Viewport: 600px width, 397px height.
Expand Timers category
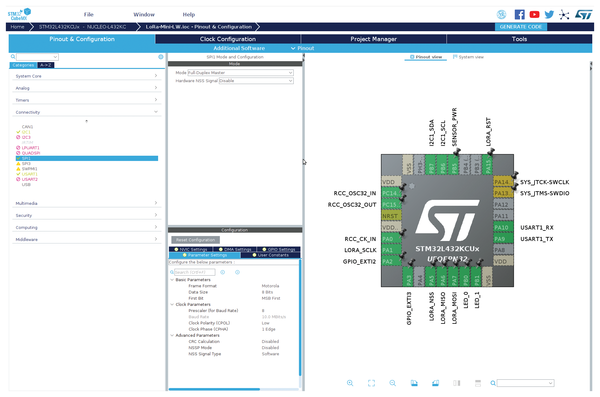(x=86, y=100)
